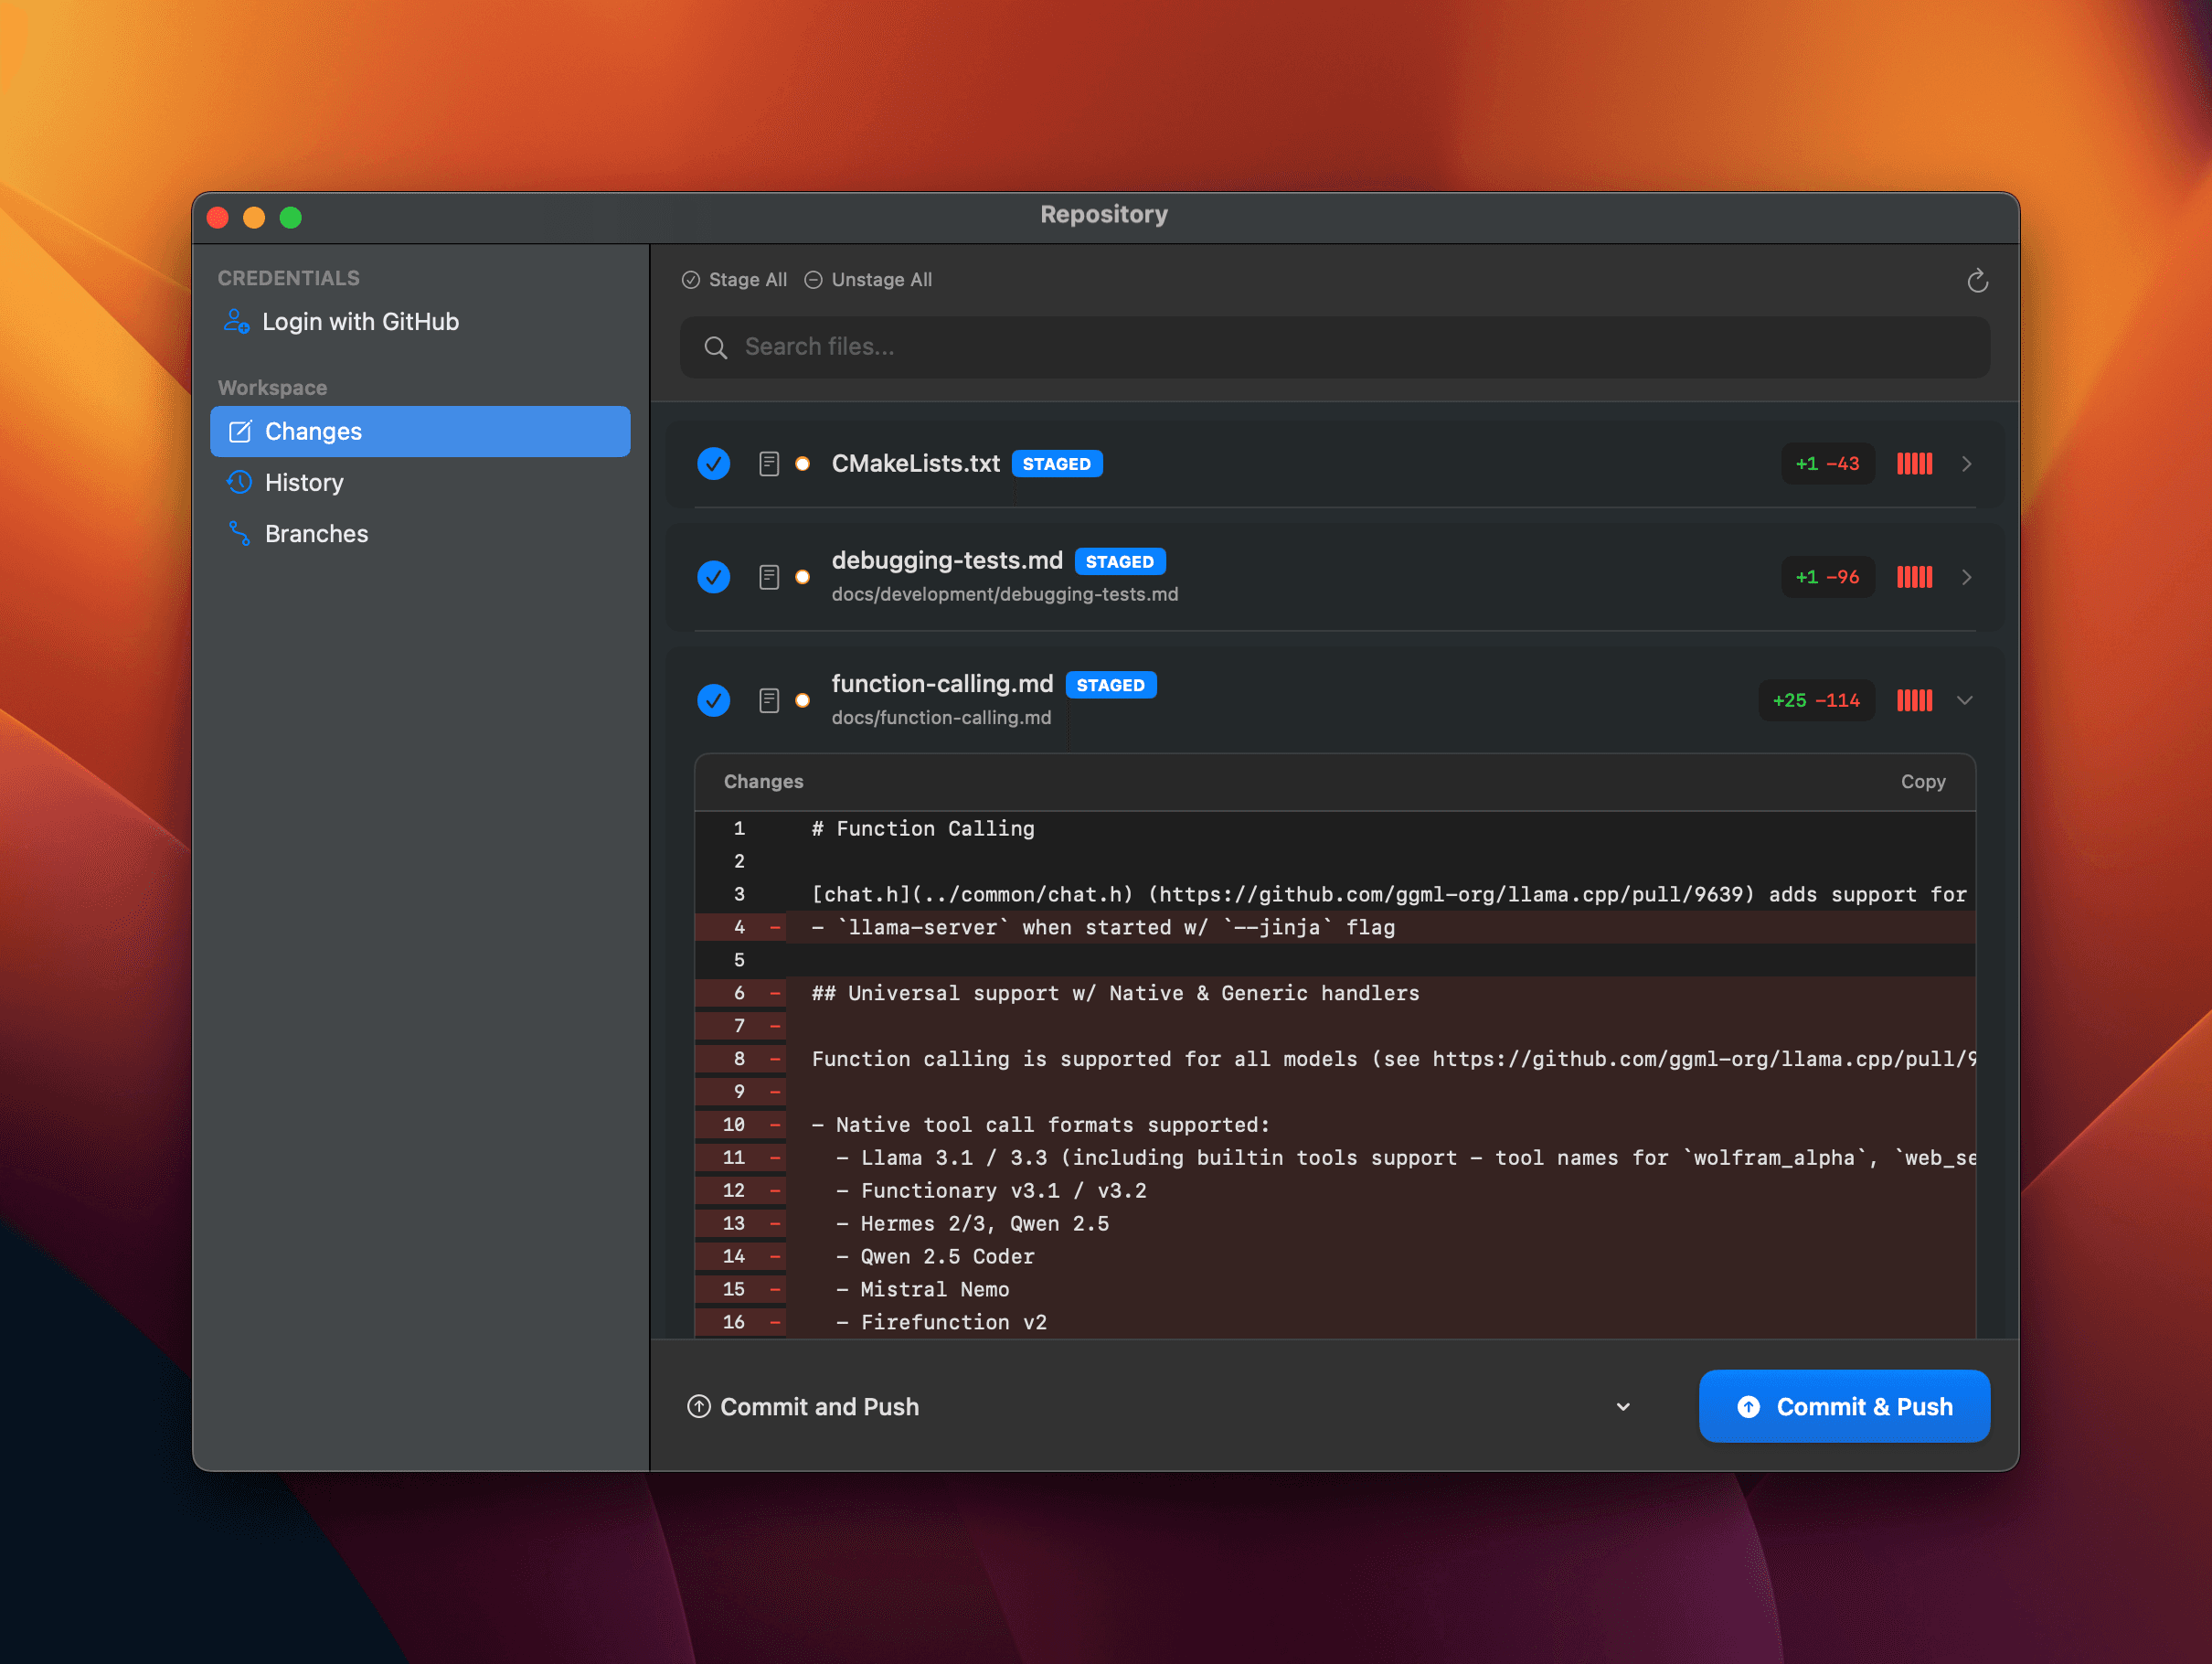Viewport: 2212px width, 1664px height.
Task: Click path docs/development/debugging-tests.md
Action: (1005, 594)
